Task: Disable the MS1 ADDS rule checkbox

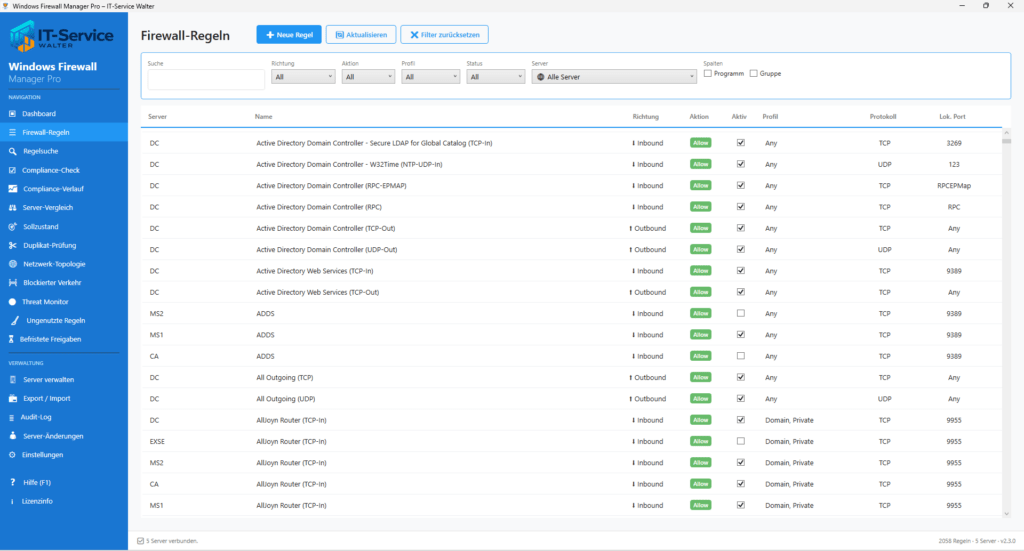Action: coord(741,335)
